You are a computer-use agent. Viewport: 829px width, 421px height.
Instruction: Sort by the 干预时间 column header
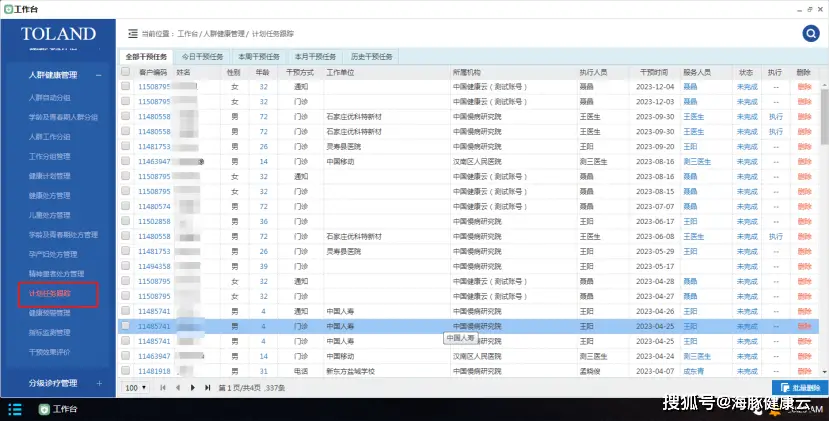pyautogui.click(x=653, y=72)
